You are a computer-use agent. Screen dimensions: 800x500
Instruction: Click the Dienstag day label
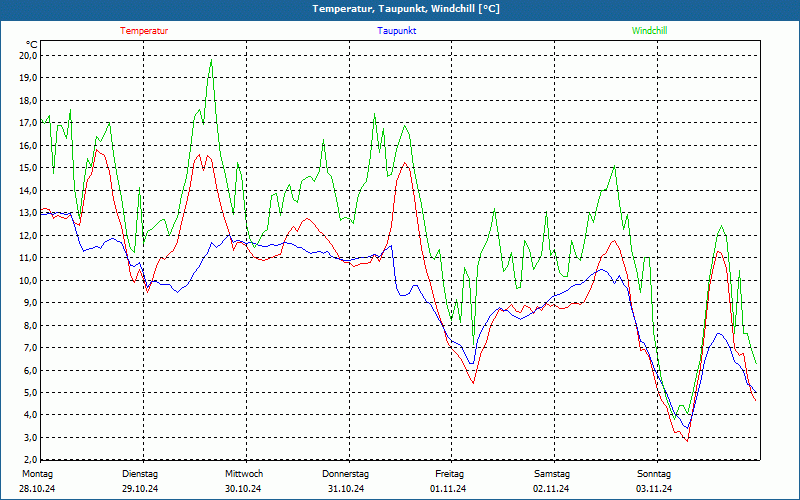pyautogui.click(x=140, y=474)
